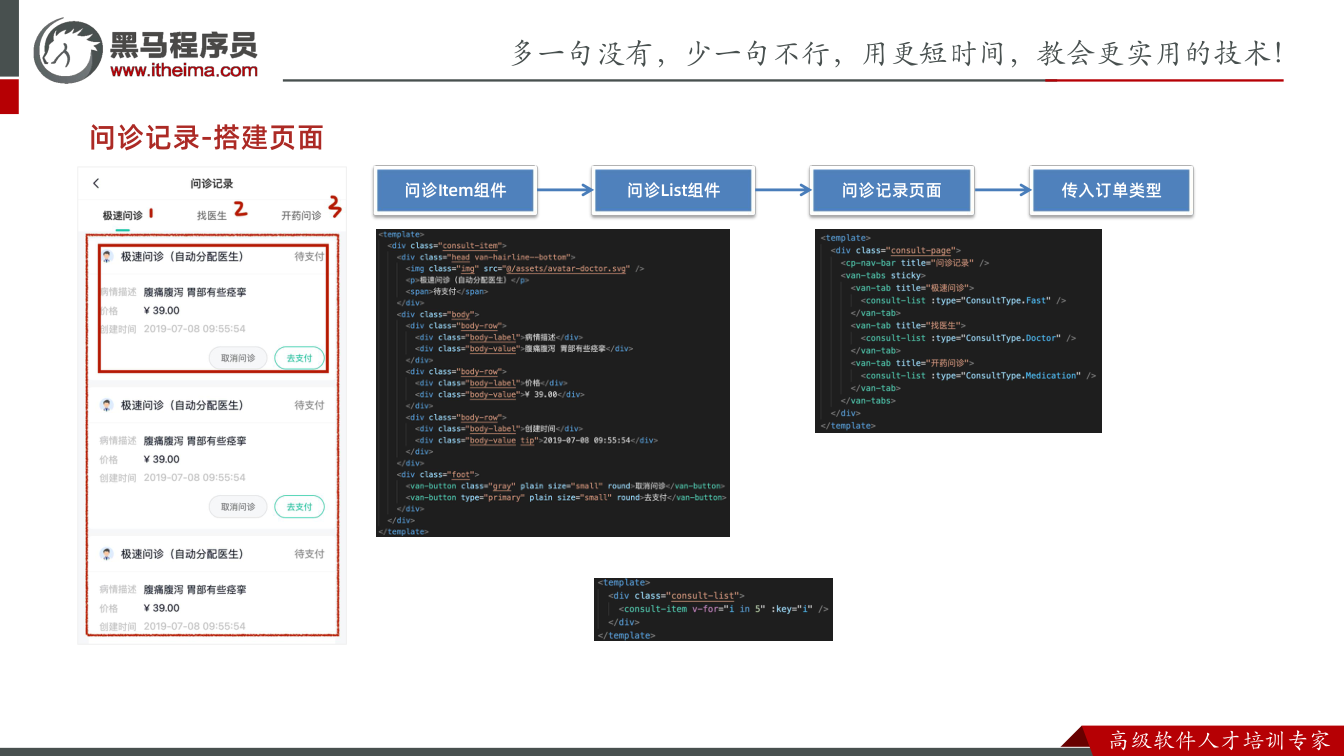
Task: Click the ConsultType.Medication code line
Action: point(979,376)
